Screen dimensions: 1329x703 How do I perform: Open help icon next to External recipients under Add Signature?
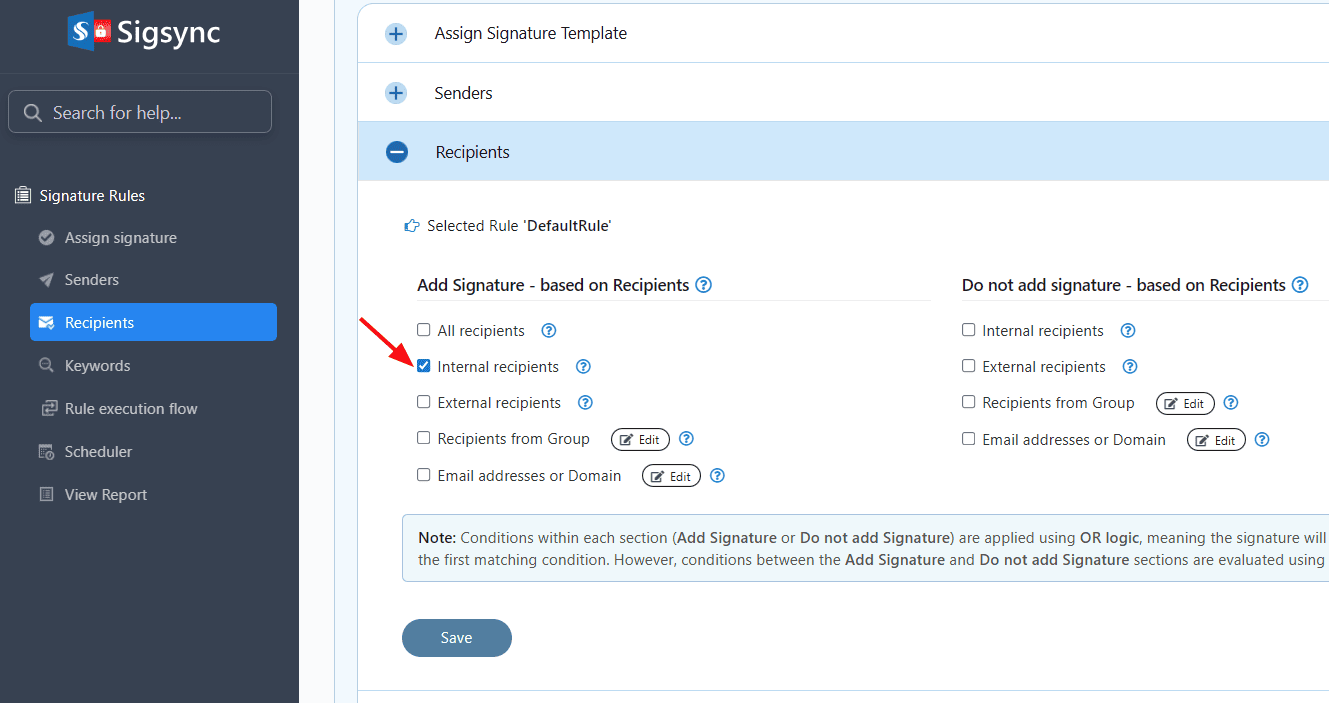pos(585,403)
